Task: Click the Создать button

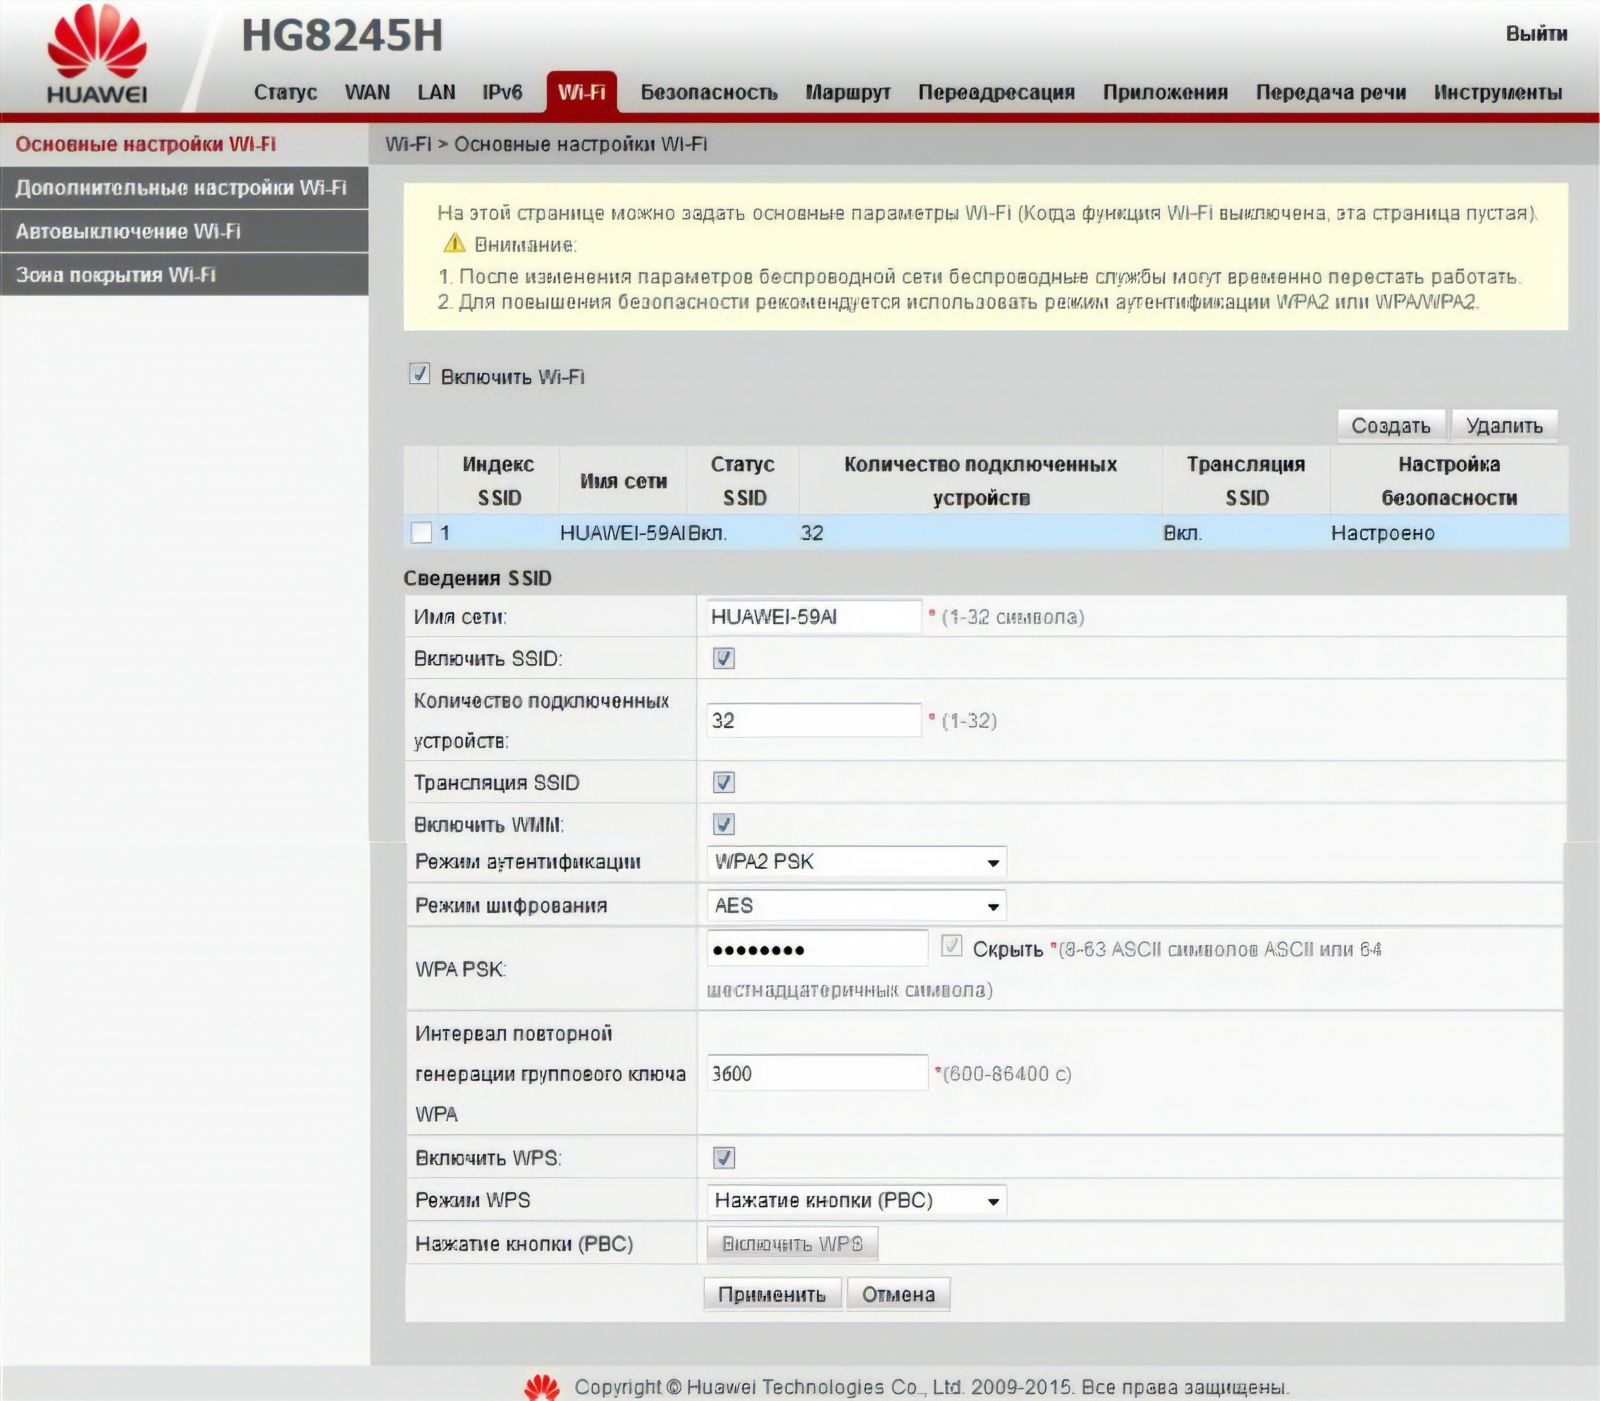Action: pos(1391,426)
